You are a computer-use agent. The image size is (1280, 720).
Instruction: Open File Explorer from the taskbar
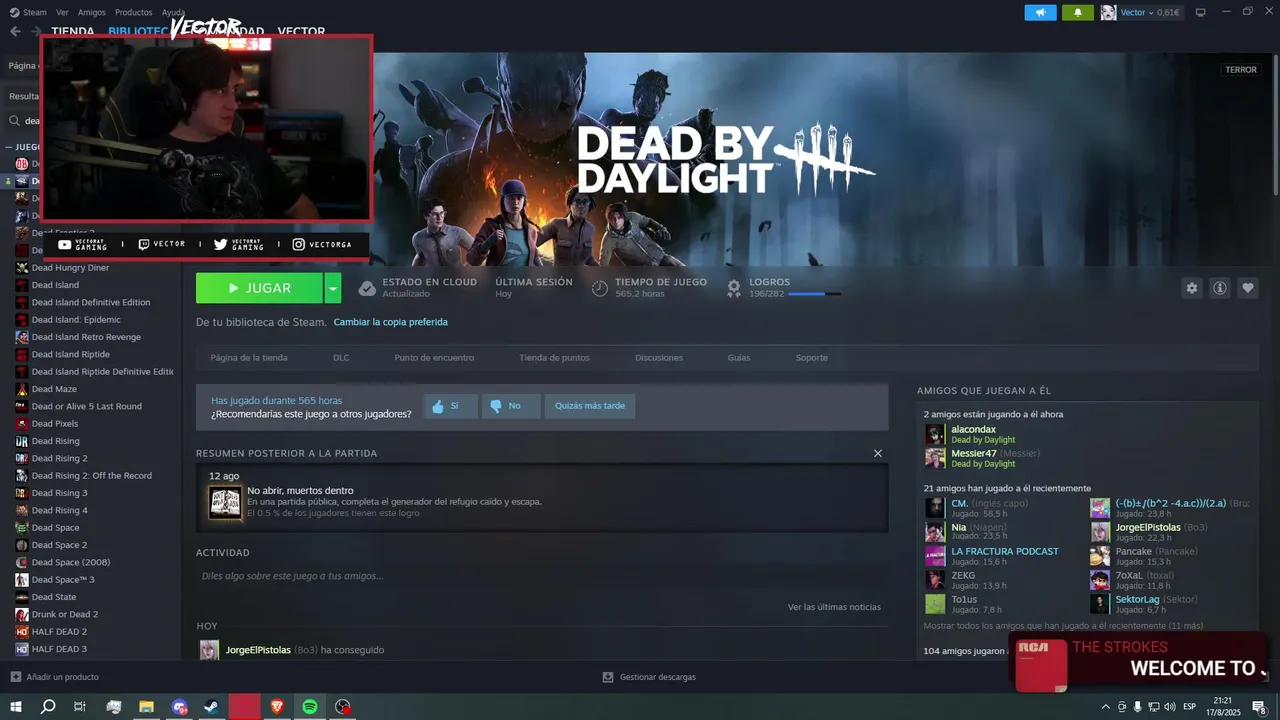pyautogui.click(x=146, y=706)
